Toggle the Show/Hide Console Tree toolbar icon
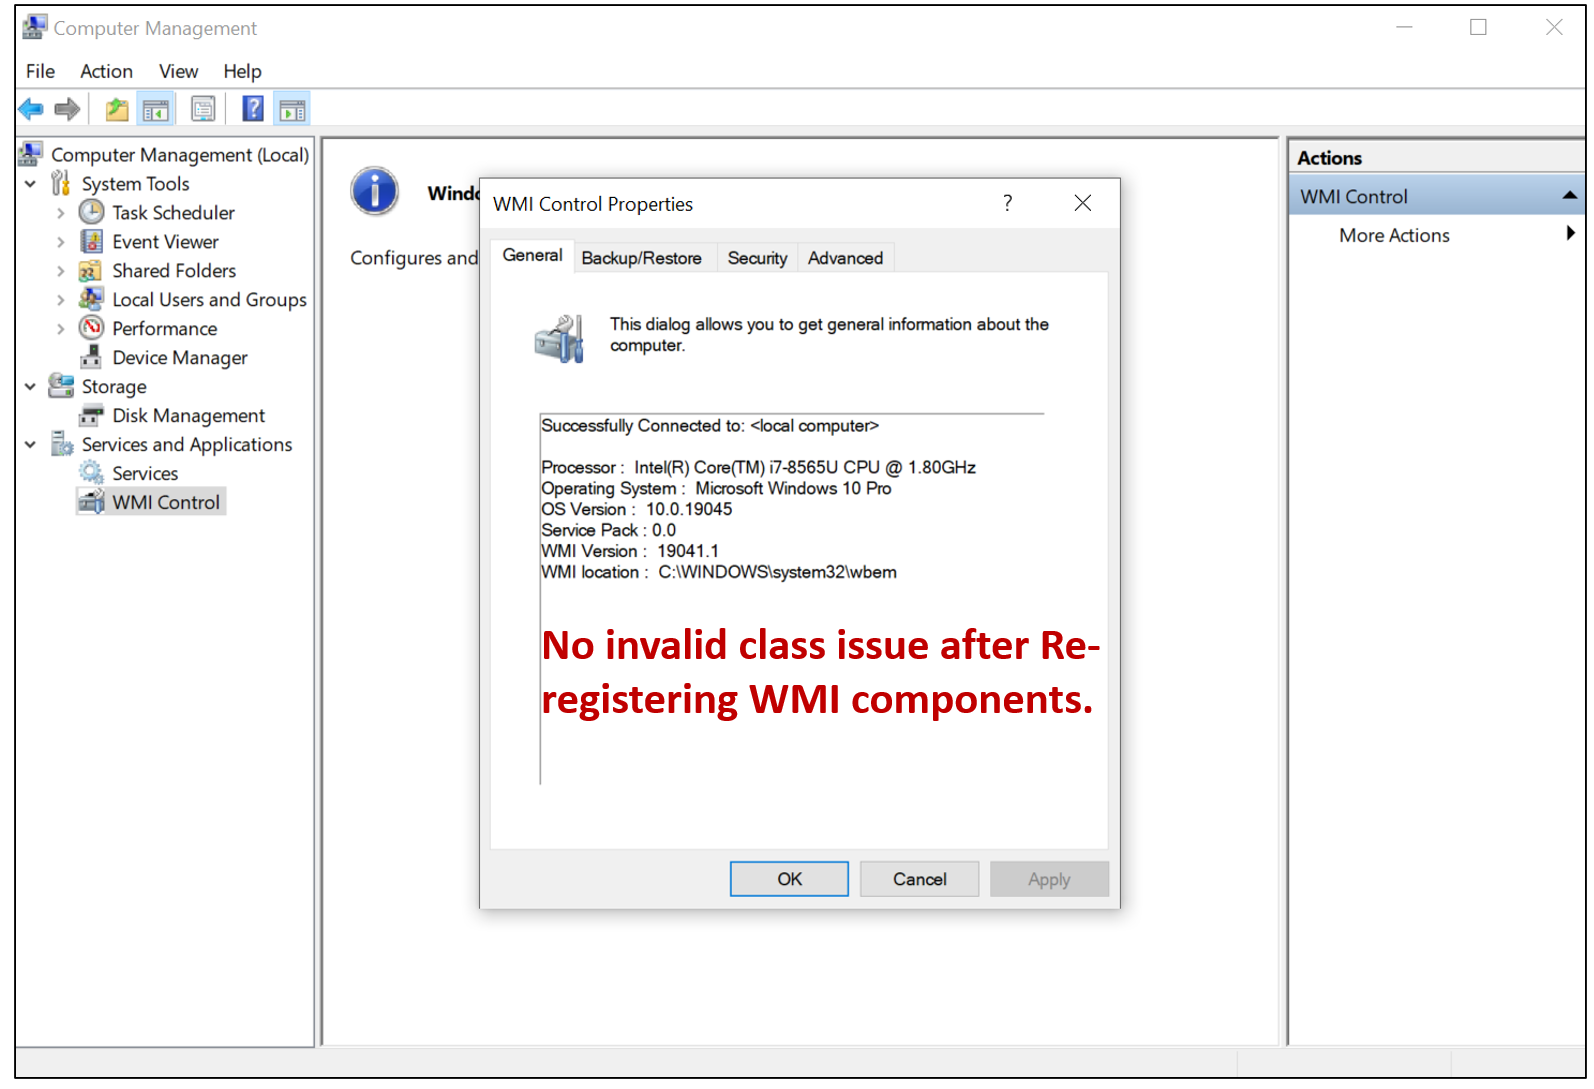This screenshot has width=1594, height=1089. pos(156,109)
